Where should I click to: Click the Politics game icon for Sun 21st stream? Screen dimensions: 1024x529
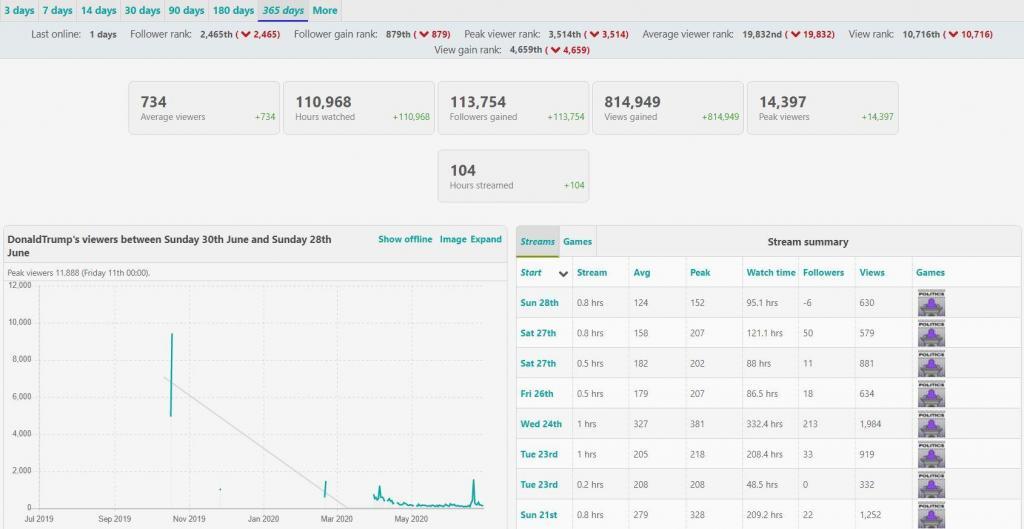tap(931, 514)
